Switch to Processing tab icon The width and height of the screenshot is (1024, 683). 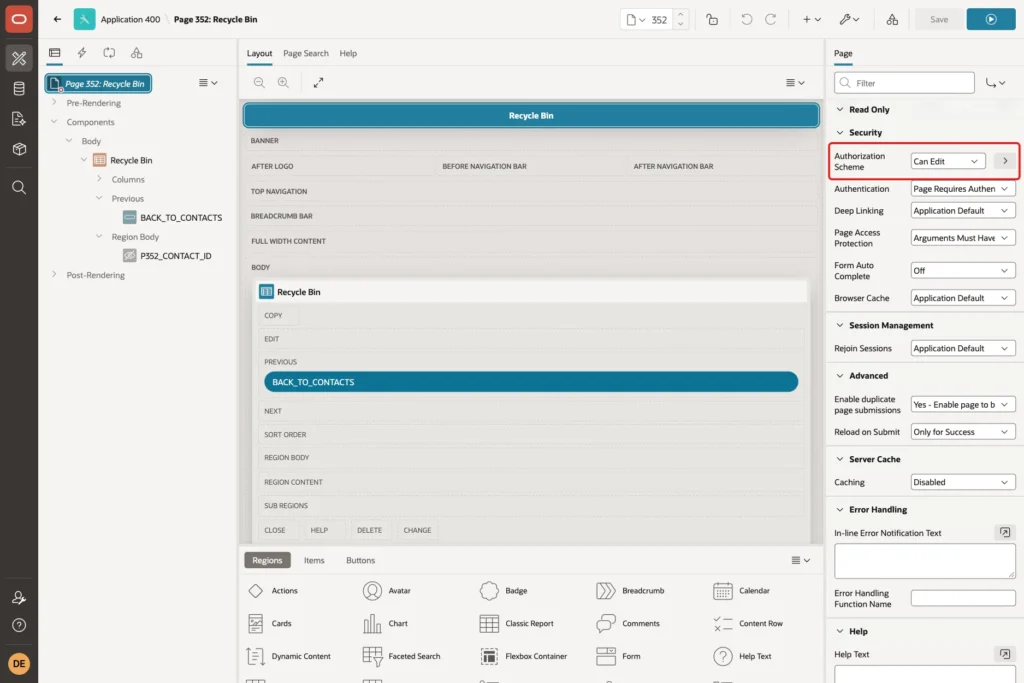pyautogui.click(x=109, y=53)
